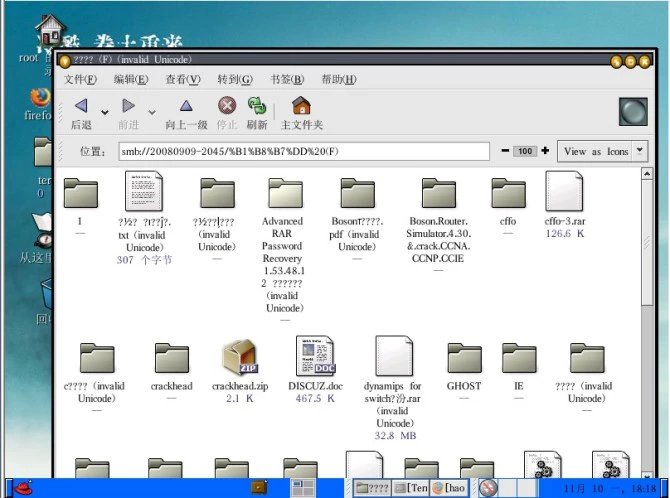Open the View as Icons dropdown
The width and height of the screenshot is (670, 498).
pos(603,151)
